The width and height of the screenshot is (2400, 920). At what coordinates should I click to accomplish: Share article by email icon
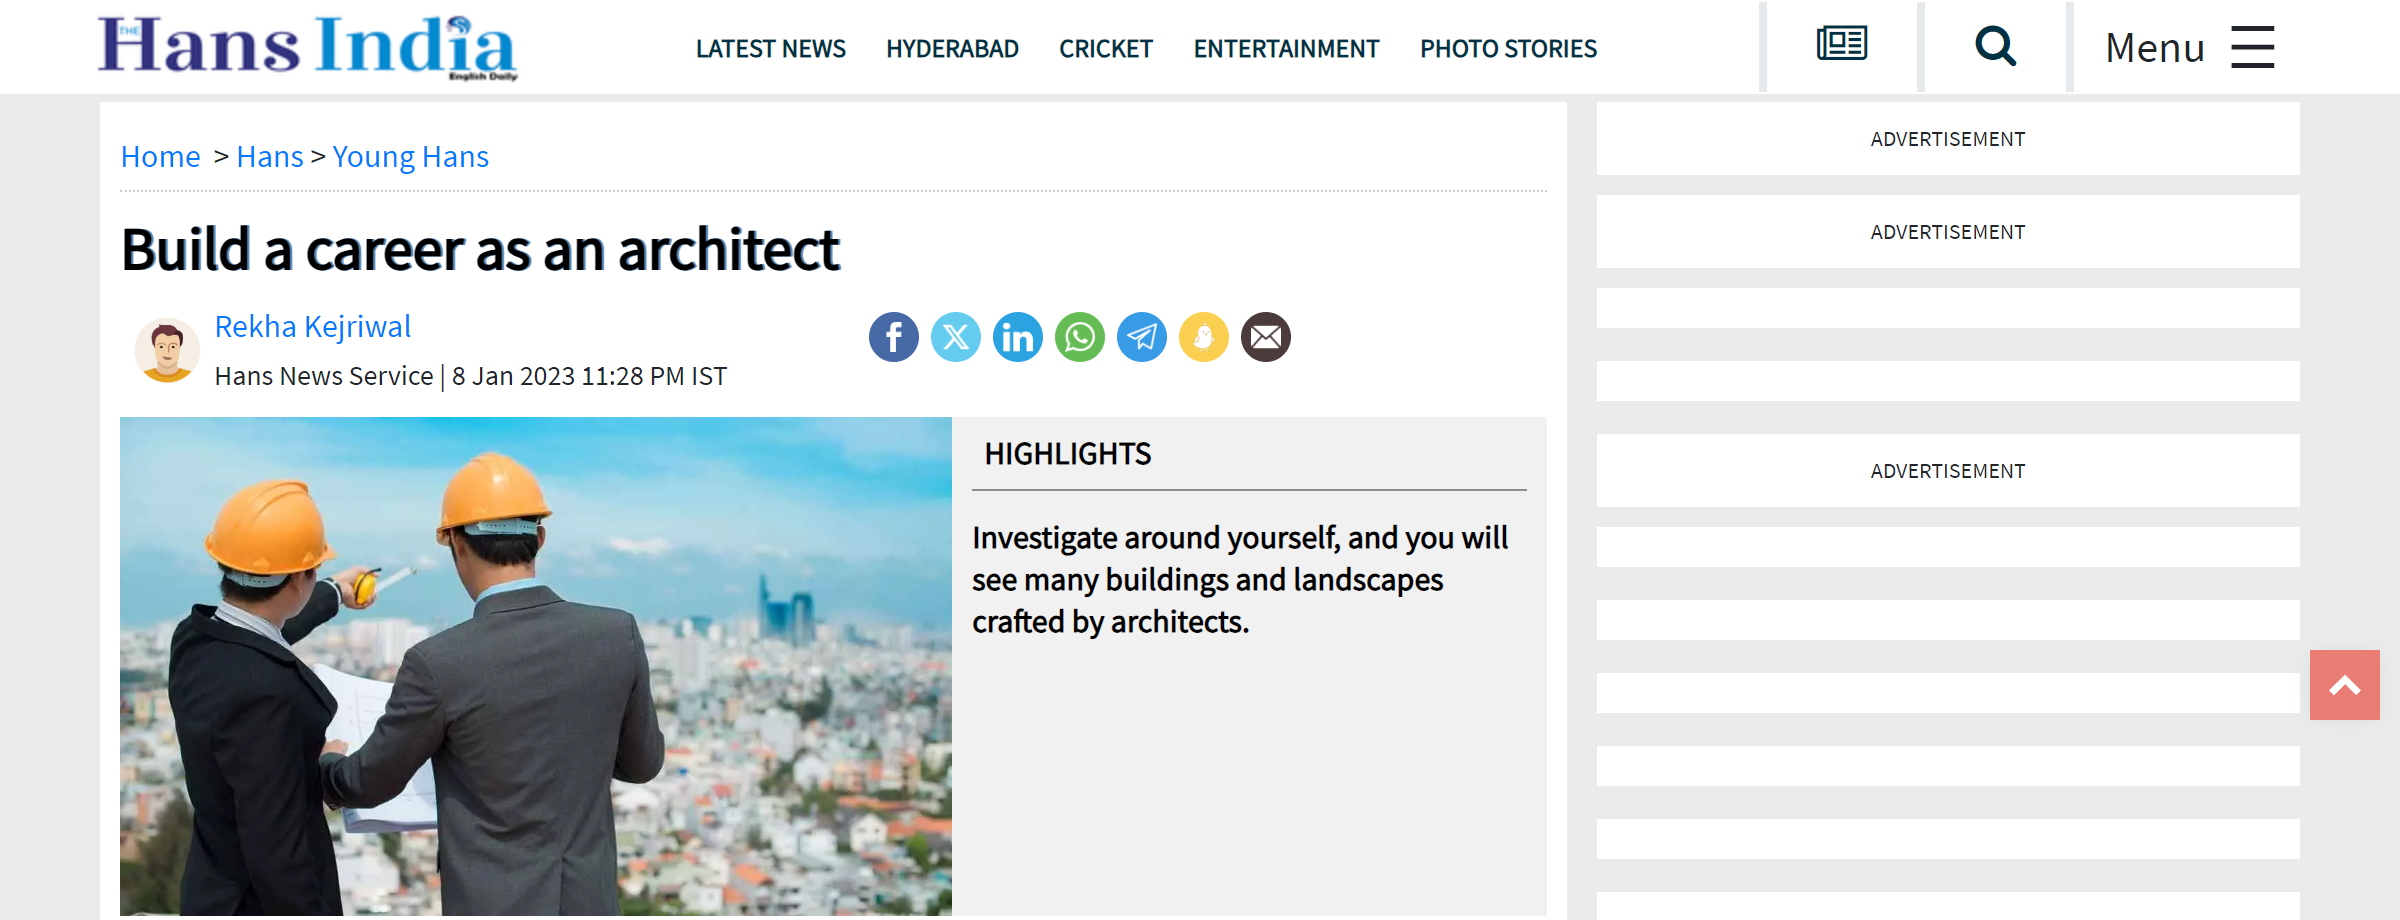(x=1266, y=337)
